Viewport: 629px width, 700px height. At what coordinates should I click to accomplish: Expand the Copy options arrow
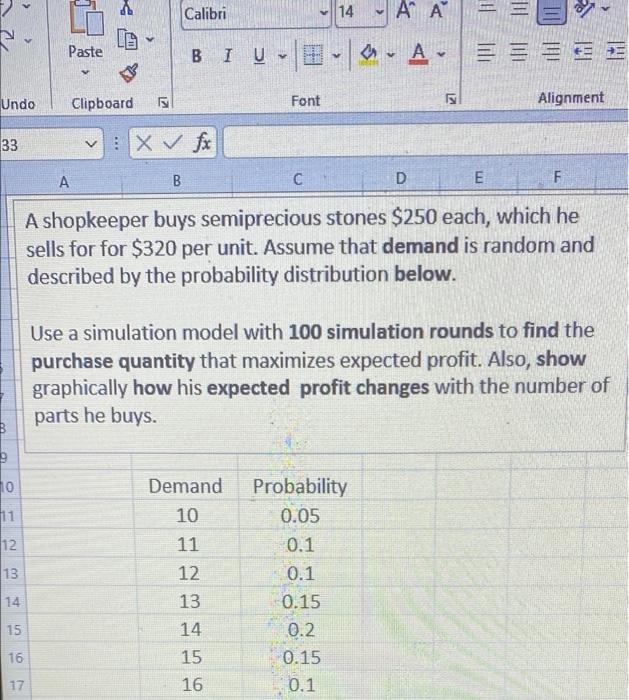[x=150, y=40]
